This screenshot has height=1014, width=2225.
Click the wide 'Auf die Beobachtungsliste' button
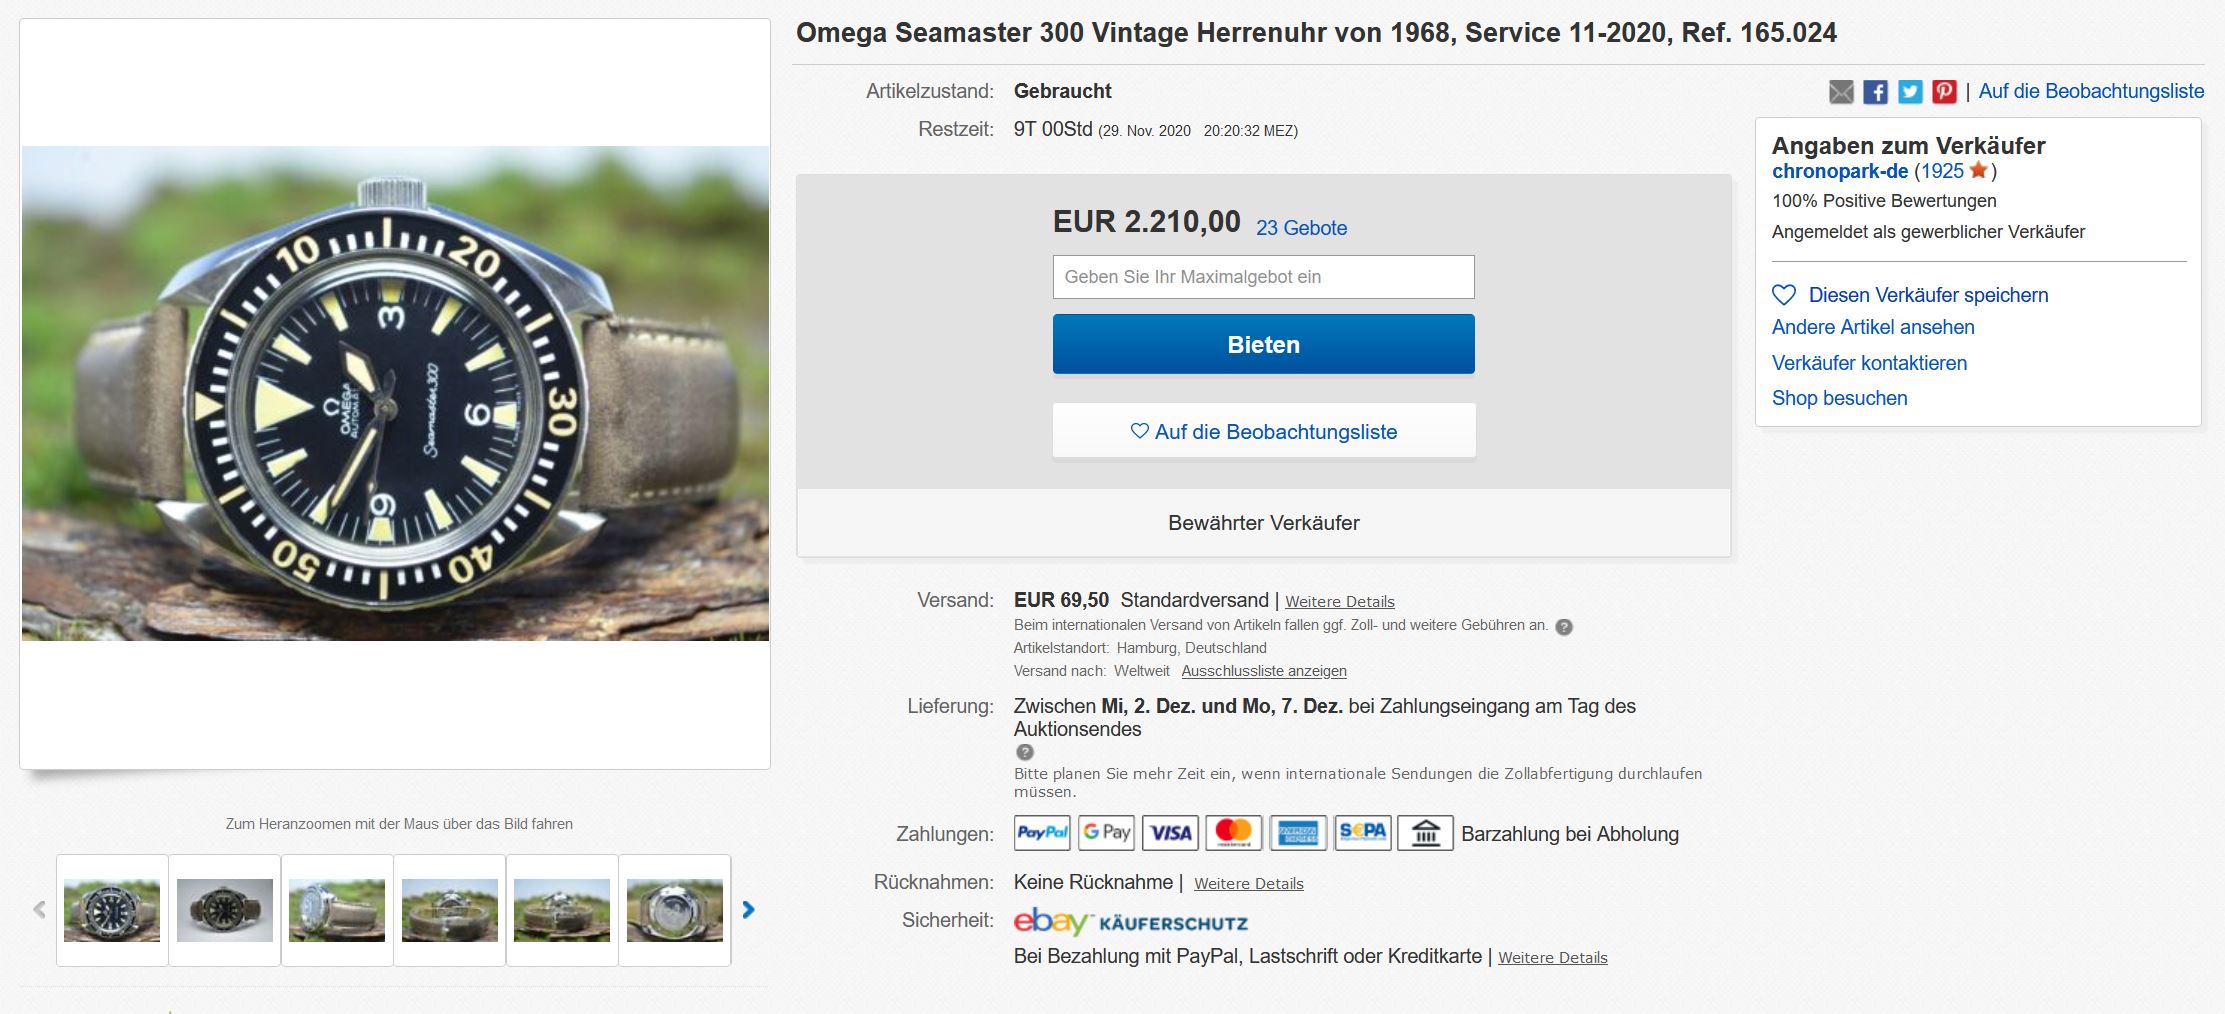coord(1263,432)
